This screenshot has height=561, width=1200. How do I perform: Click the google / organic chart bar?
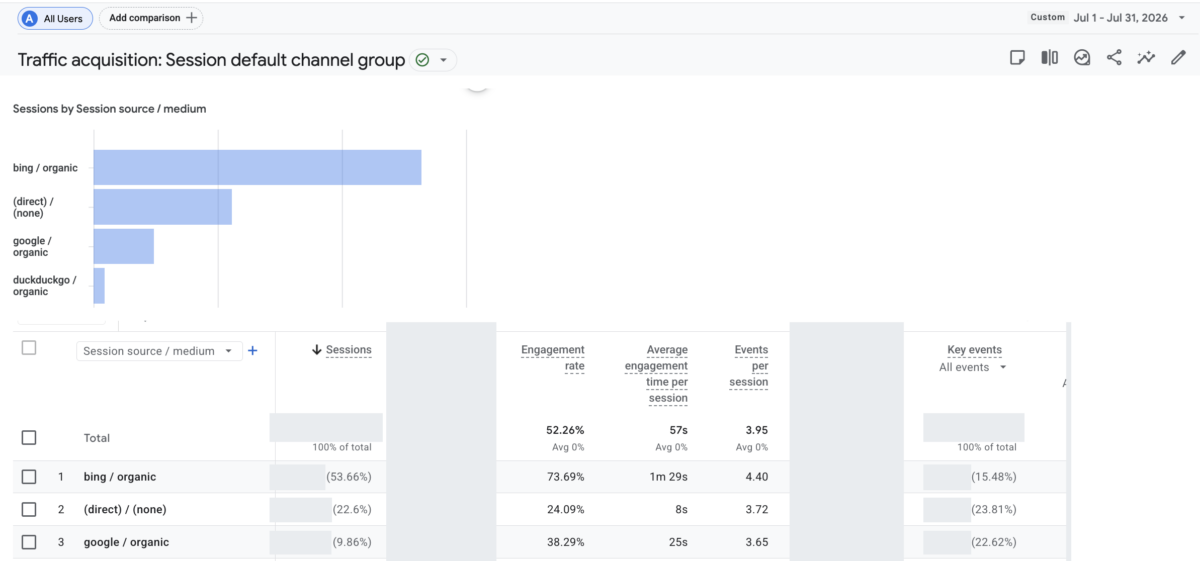click(124, 246)
